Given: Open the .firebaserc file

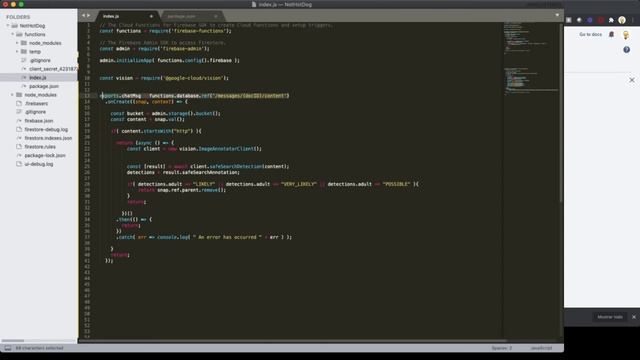Looking at the screenshot, I should 36,103.
